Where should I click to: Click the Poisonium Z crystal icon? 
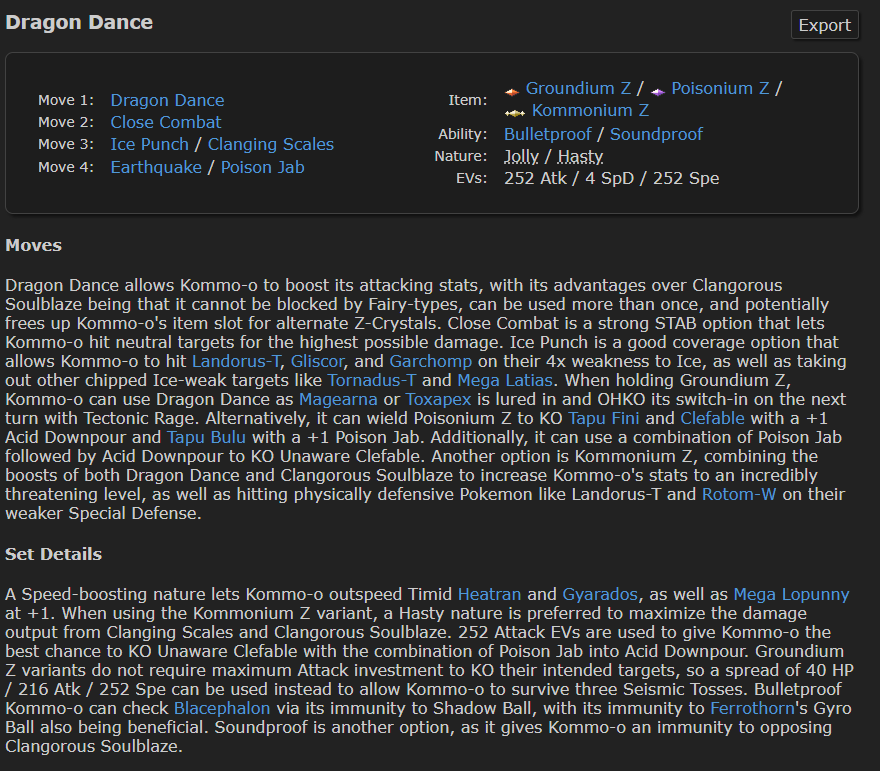pyautogui.click(x=658, y=89)
